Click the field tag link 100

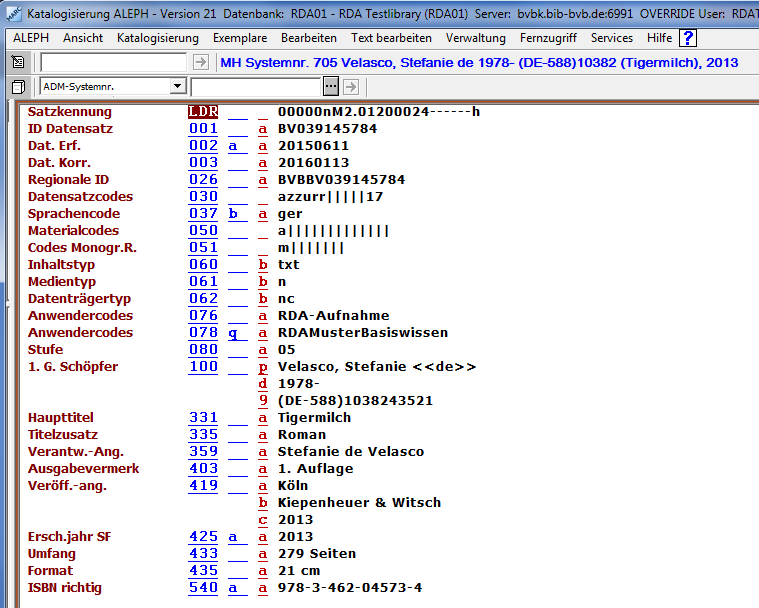(203, 367)
